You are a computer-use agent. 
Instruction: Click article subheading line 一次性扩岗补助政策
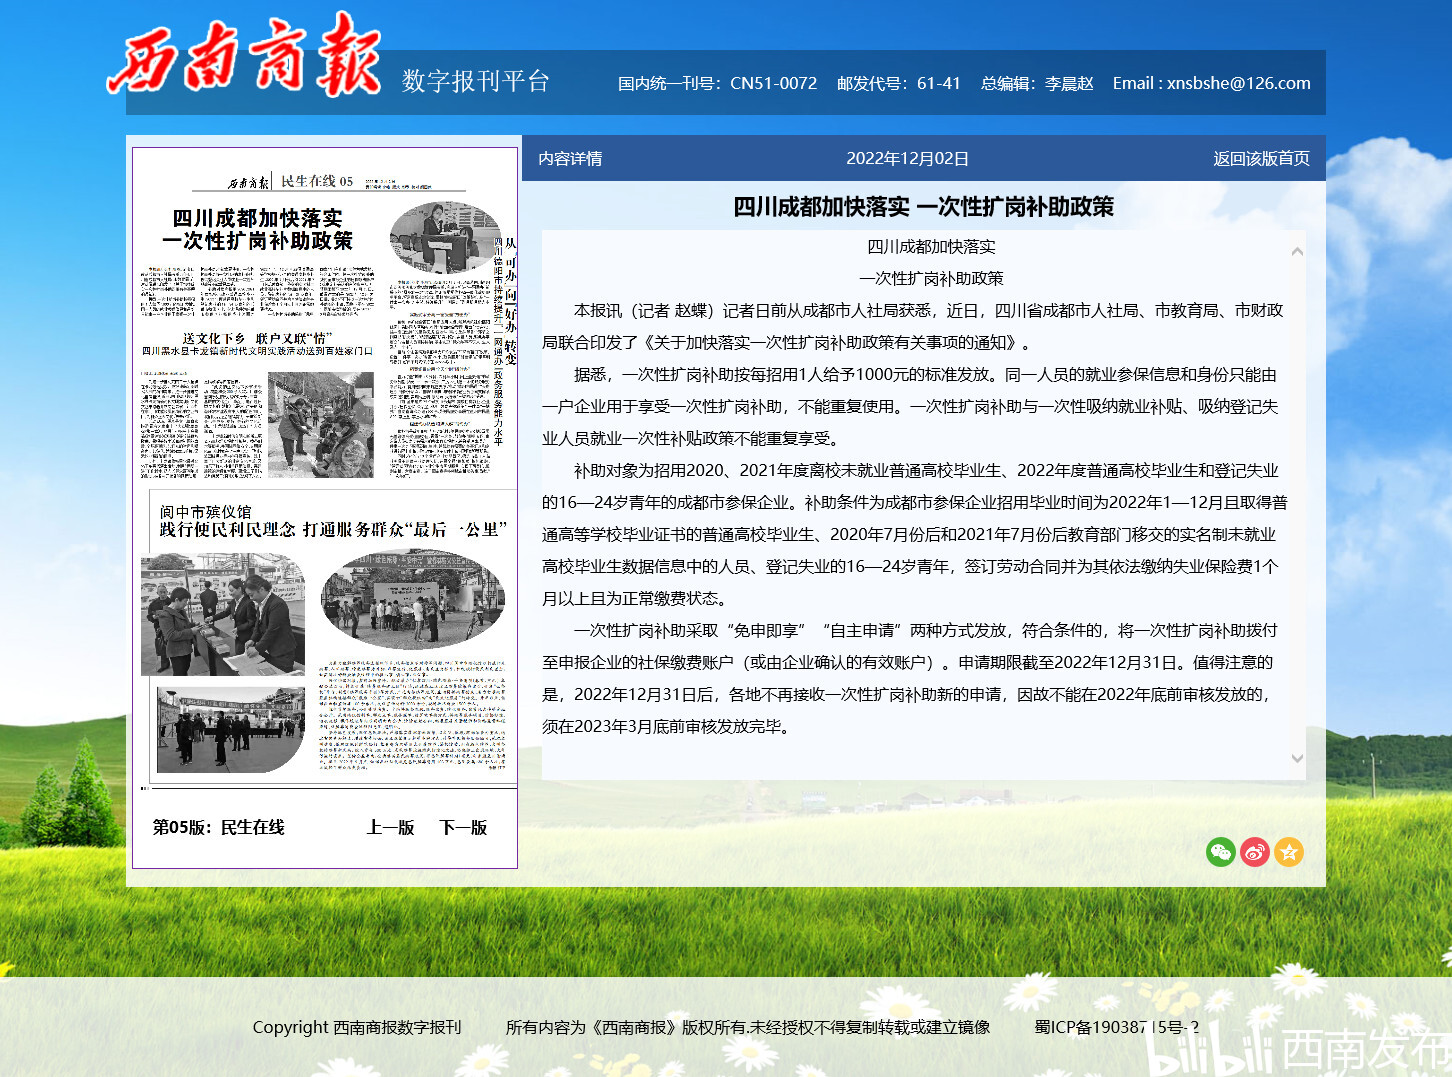pos(931,278)
